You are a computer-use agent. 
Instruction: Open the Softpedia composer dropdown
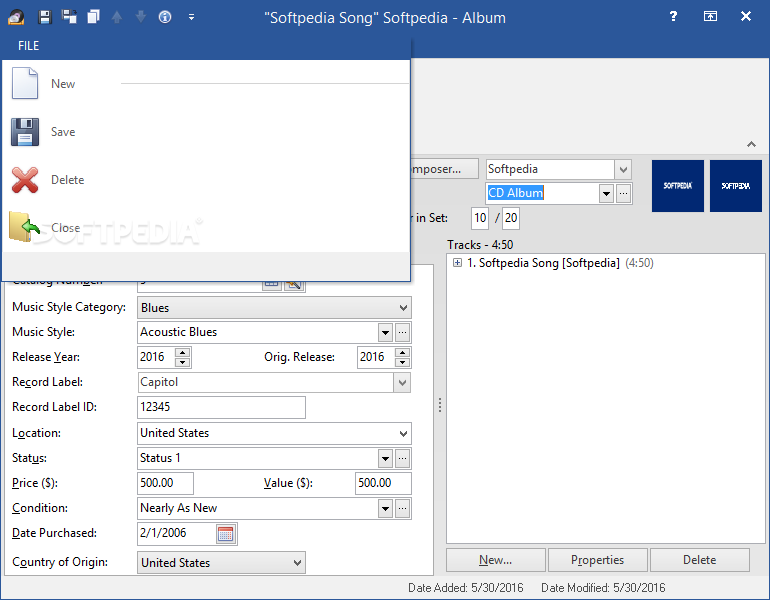(x=623, y=169)
